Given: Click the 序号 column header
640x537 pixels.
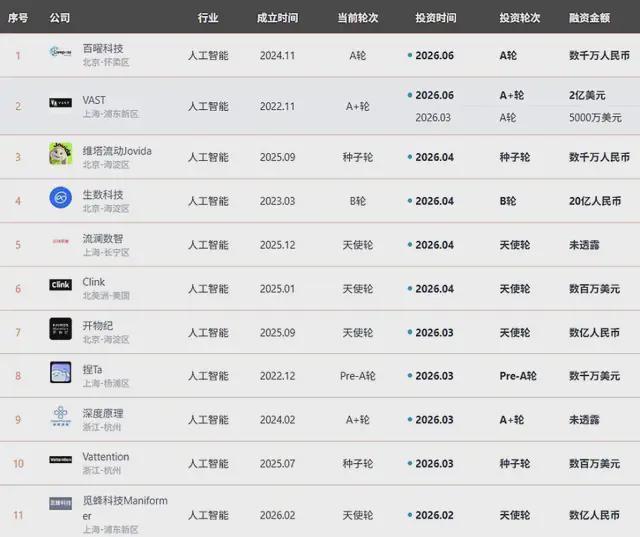Looking at the screenshot, I should coord(18,18).
